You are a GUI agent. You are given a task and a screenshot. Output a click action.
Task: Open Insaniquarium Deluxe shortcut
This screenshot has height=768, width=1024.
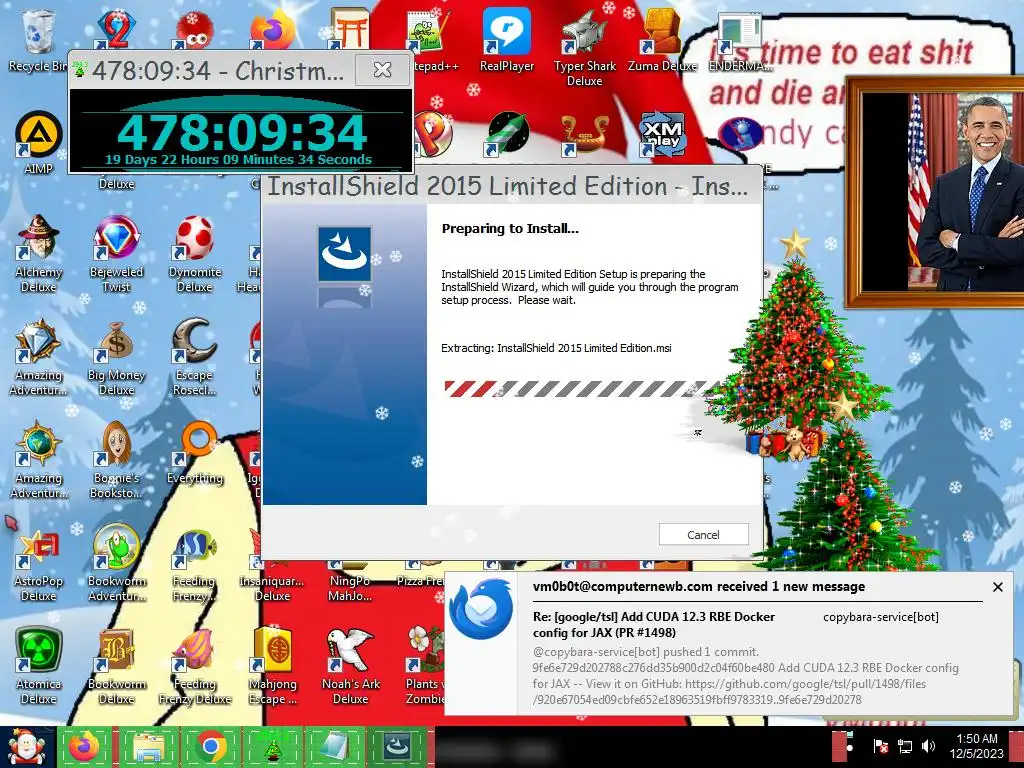[x=272, y=580]
